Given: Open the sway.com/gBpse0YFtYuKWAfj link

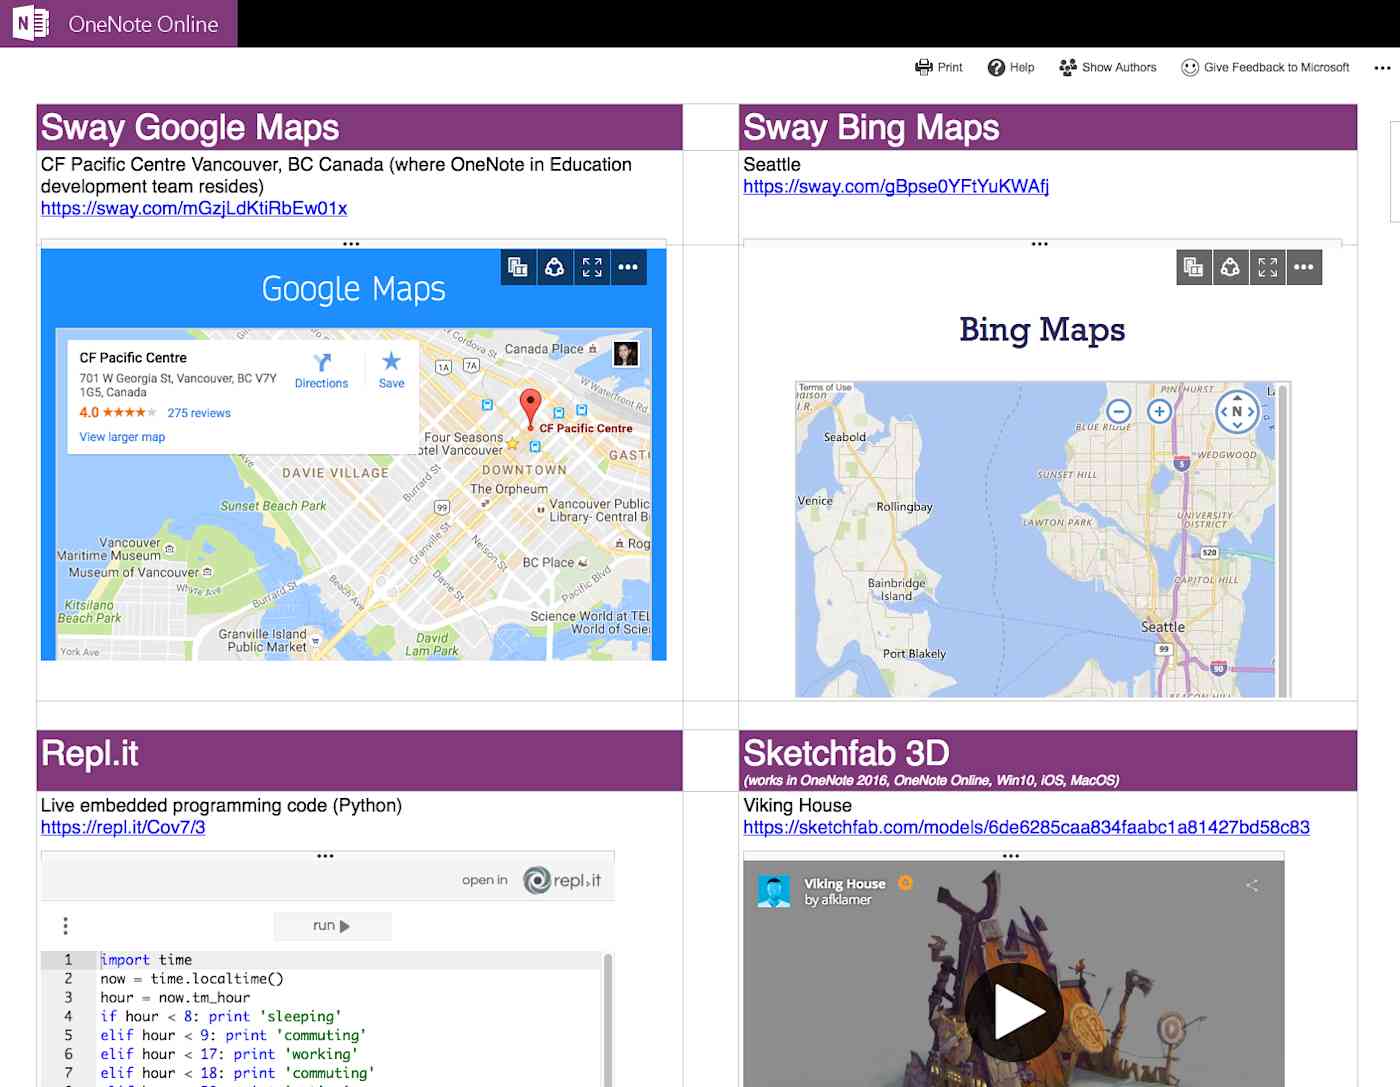Looking at the screenshot, I should [896, 186].
